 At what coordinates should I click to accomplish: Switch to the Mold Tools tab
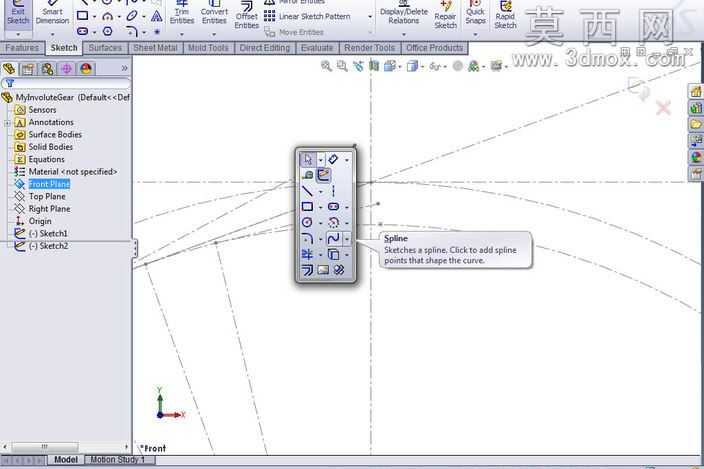point(208,48)
